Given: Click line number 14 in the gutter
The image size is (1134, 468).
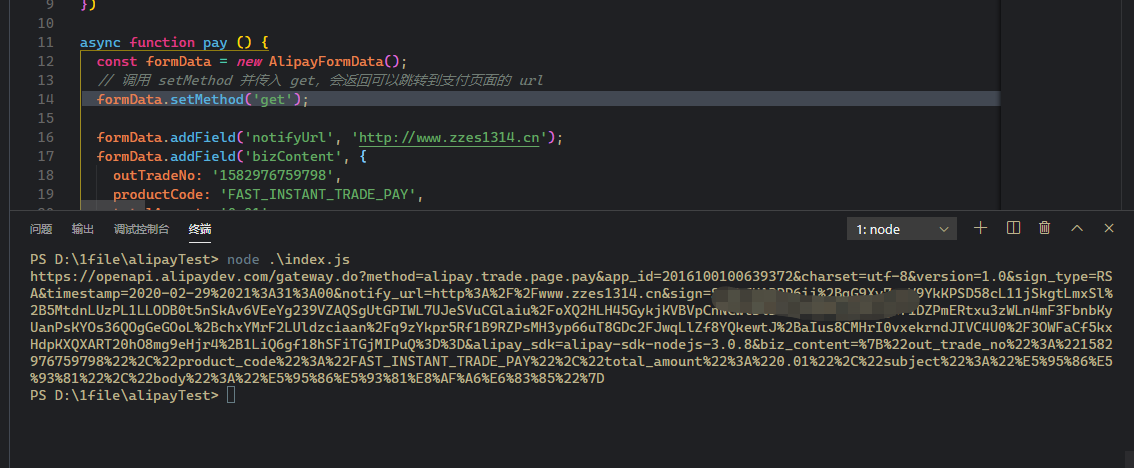Looking at the screenshot, I should [45, 99].
